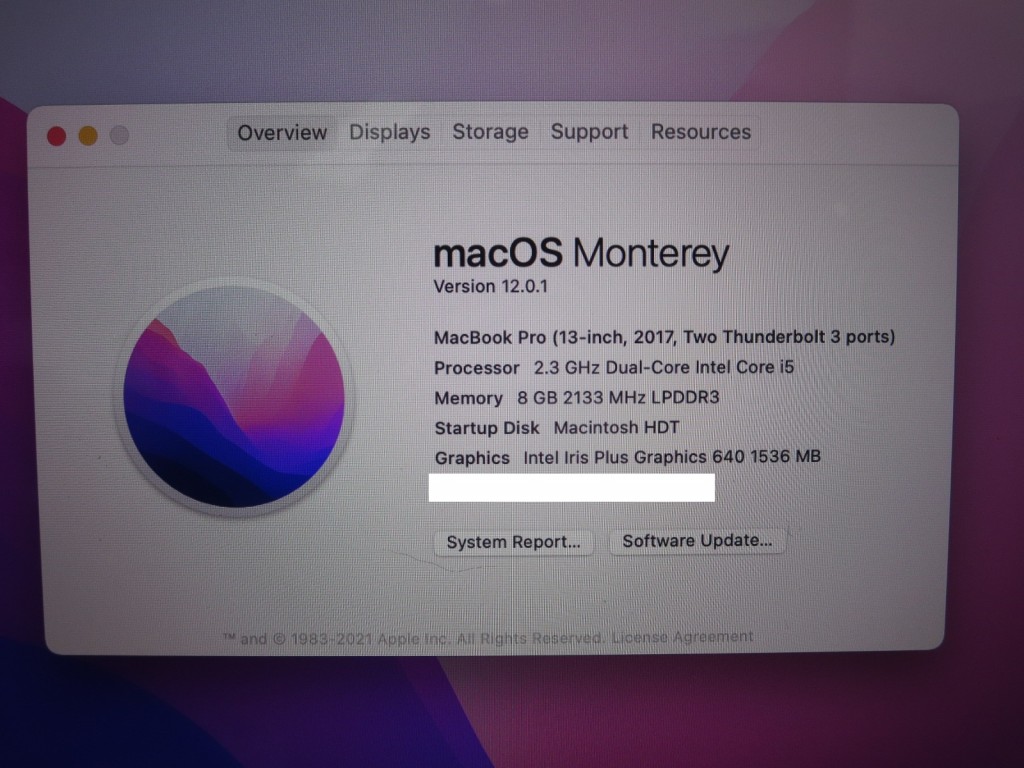Switch to the Overview tab
Image resolution: width=1024 pixels, height=768 pixels.
[282, 133]
